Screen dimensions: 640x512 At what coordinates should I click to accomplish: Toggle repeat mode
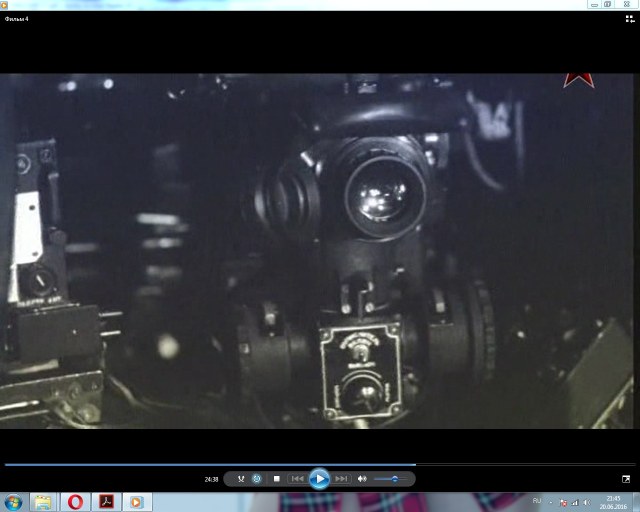pos(257,479)
